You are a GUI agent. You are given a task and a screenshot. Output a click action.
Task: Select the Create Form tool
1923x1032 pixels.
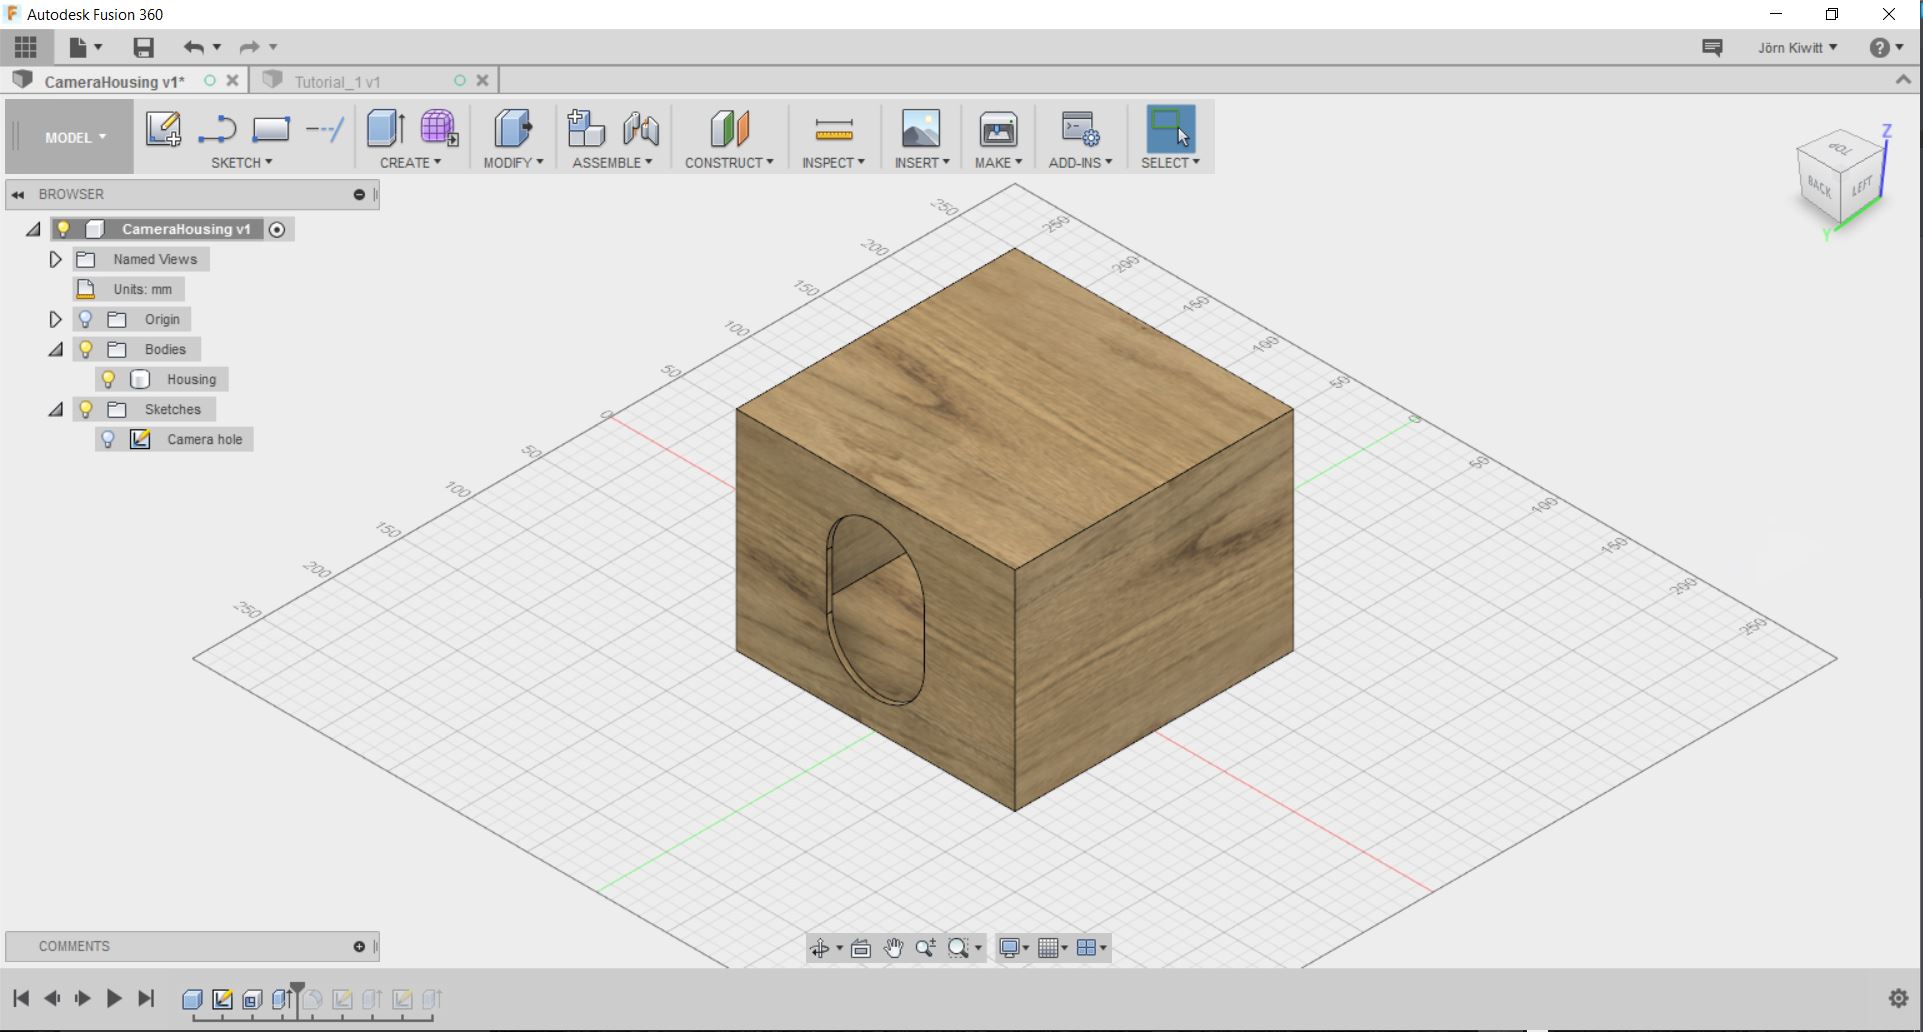(439, 129)
